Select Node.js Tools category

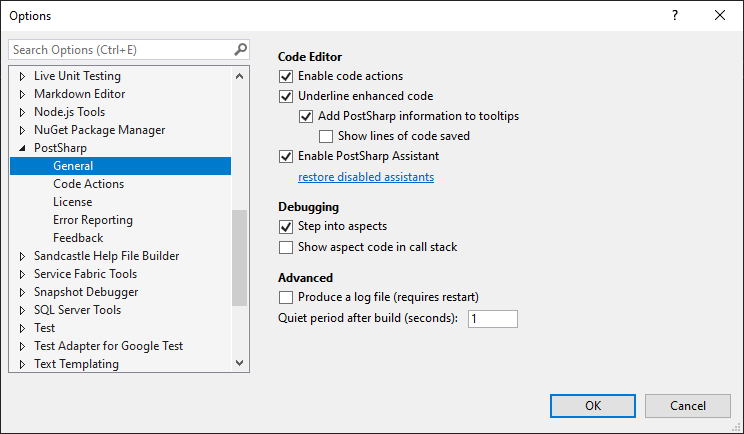point(69,112)
